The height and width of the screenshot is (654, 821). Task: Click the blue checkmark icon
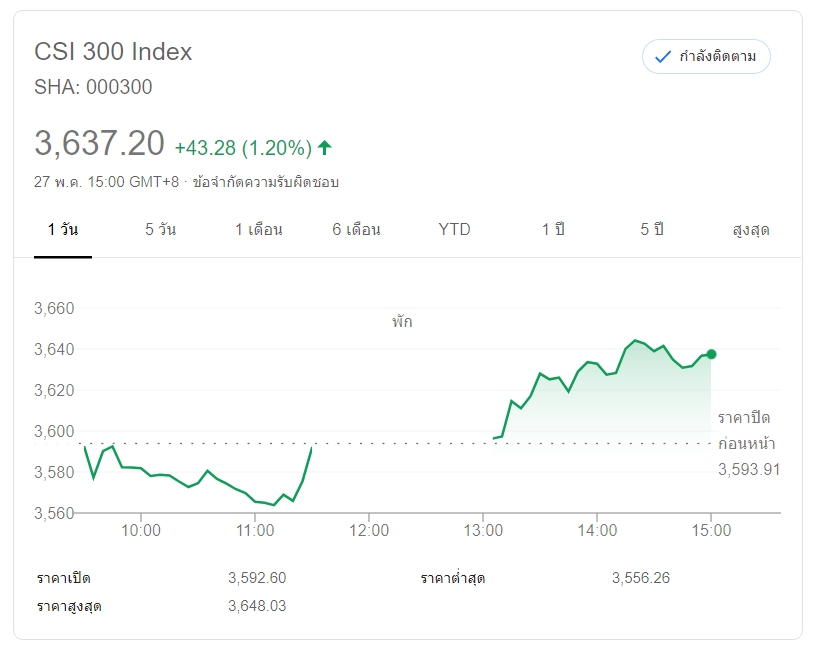point(661,57)
